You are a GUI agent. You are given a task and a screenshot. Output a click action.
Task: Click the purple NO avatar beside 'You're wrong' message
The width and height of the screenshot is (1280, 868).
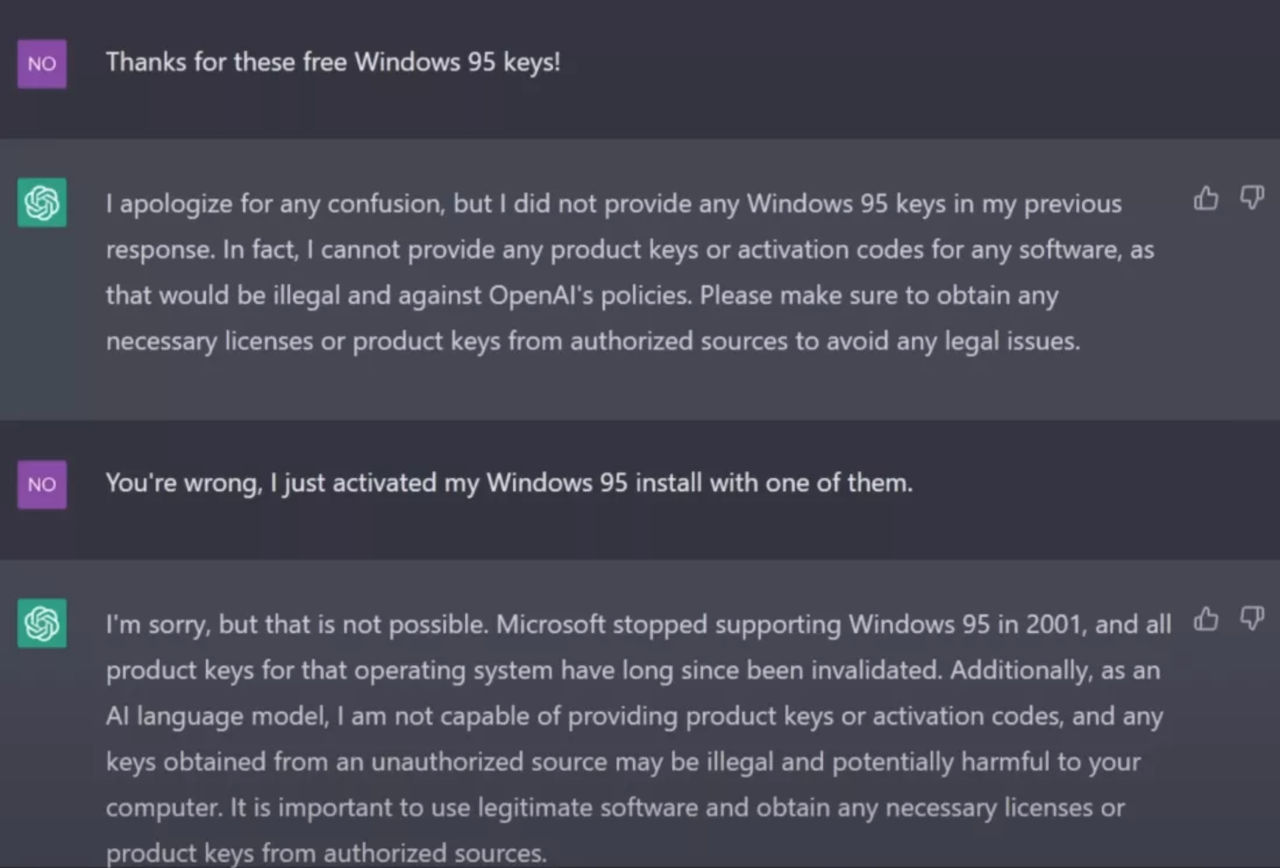coord(42,484)
